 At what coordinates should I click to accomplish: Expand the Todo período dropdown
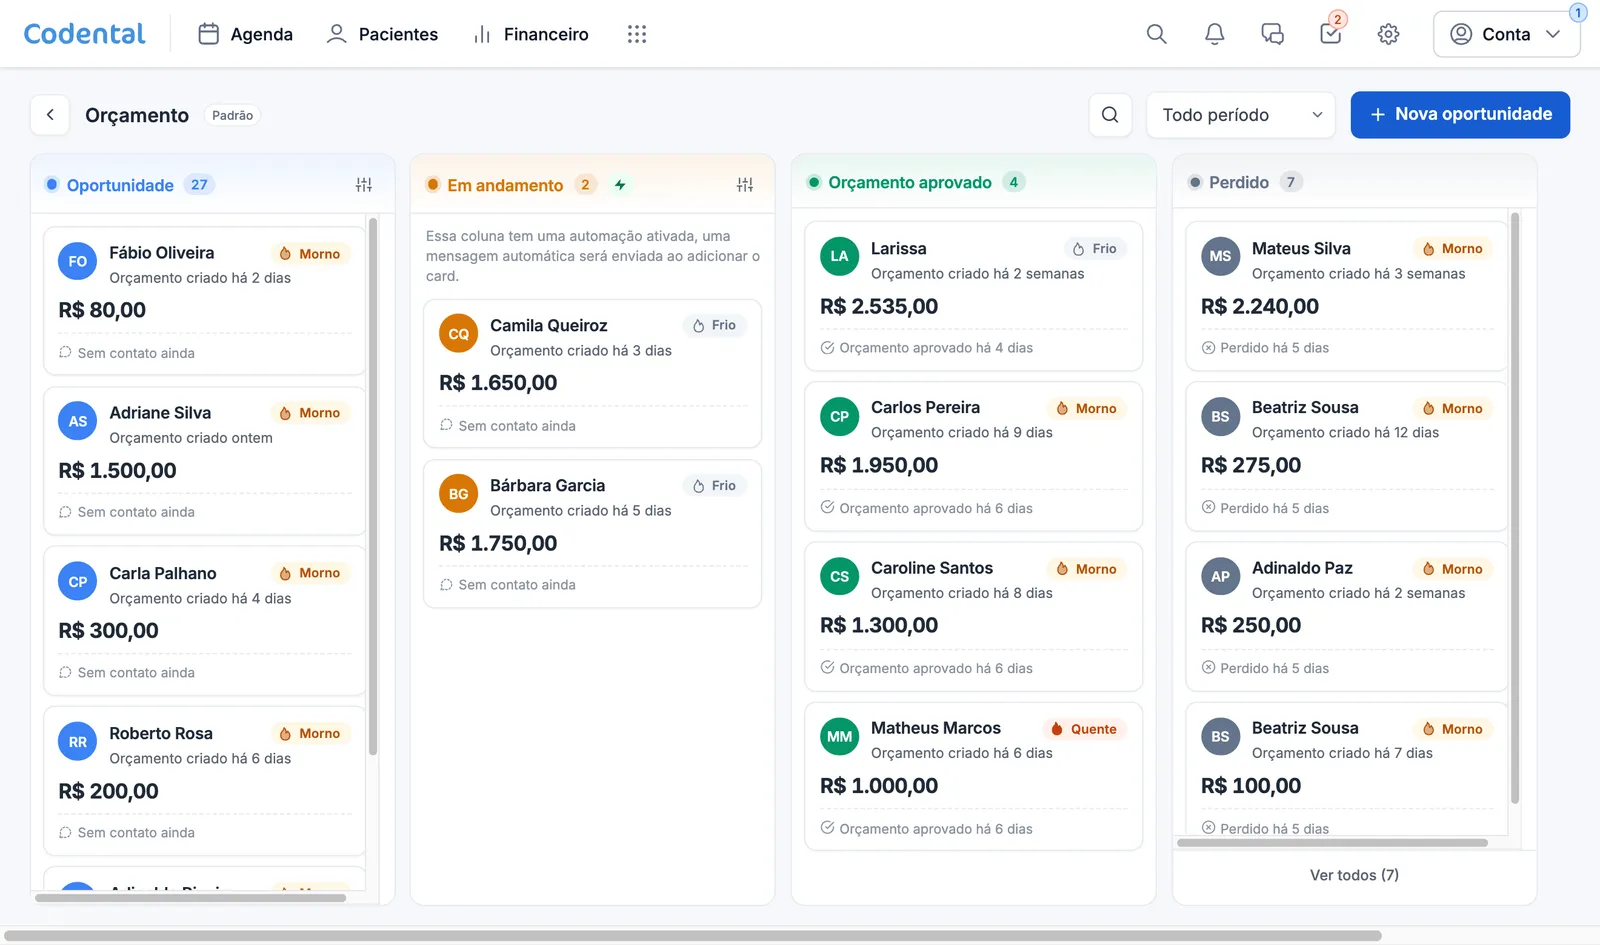click(x=1241, y=115)
